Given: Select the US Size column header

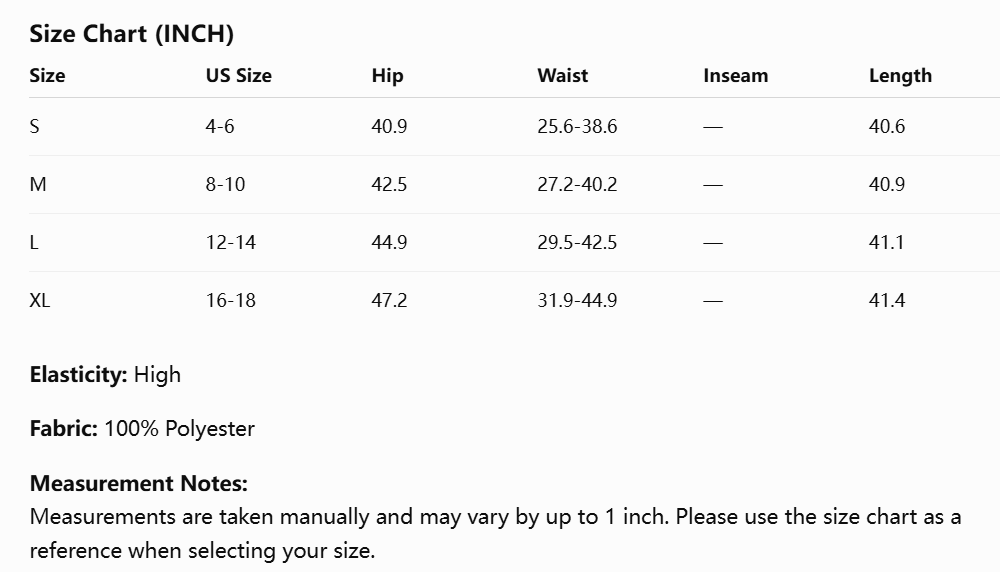Looking at the screenshot, I should coord(239,75).
